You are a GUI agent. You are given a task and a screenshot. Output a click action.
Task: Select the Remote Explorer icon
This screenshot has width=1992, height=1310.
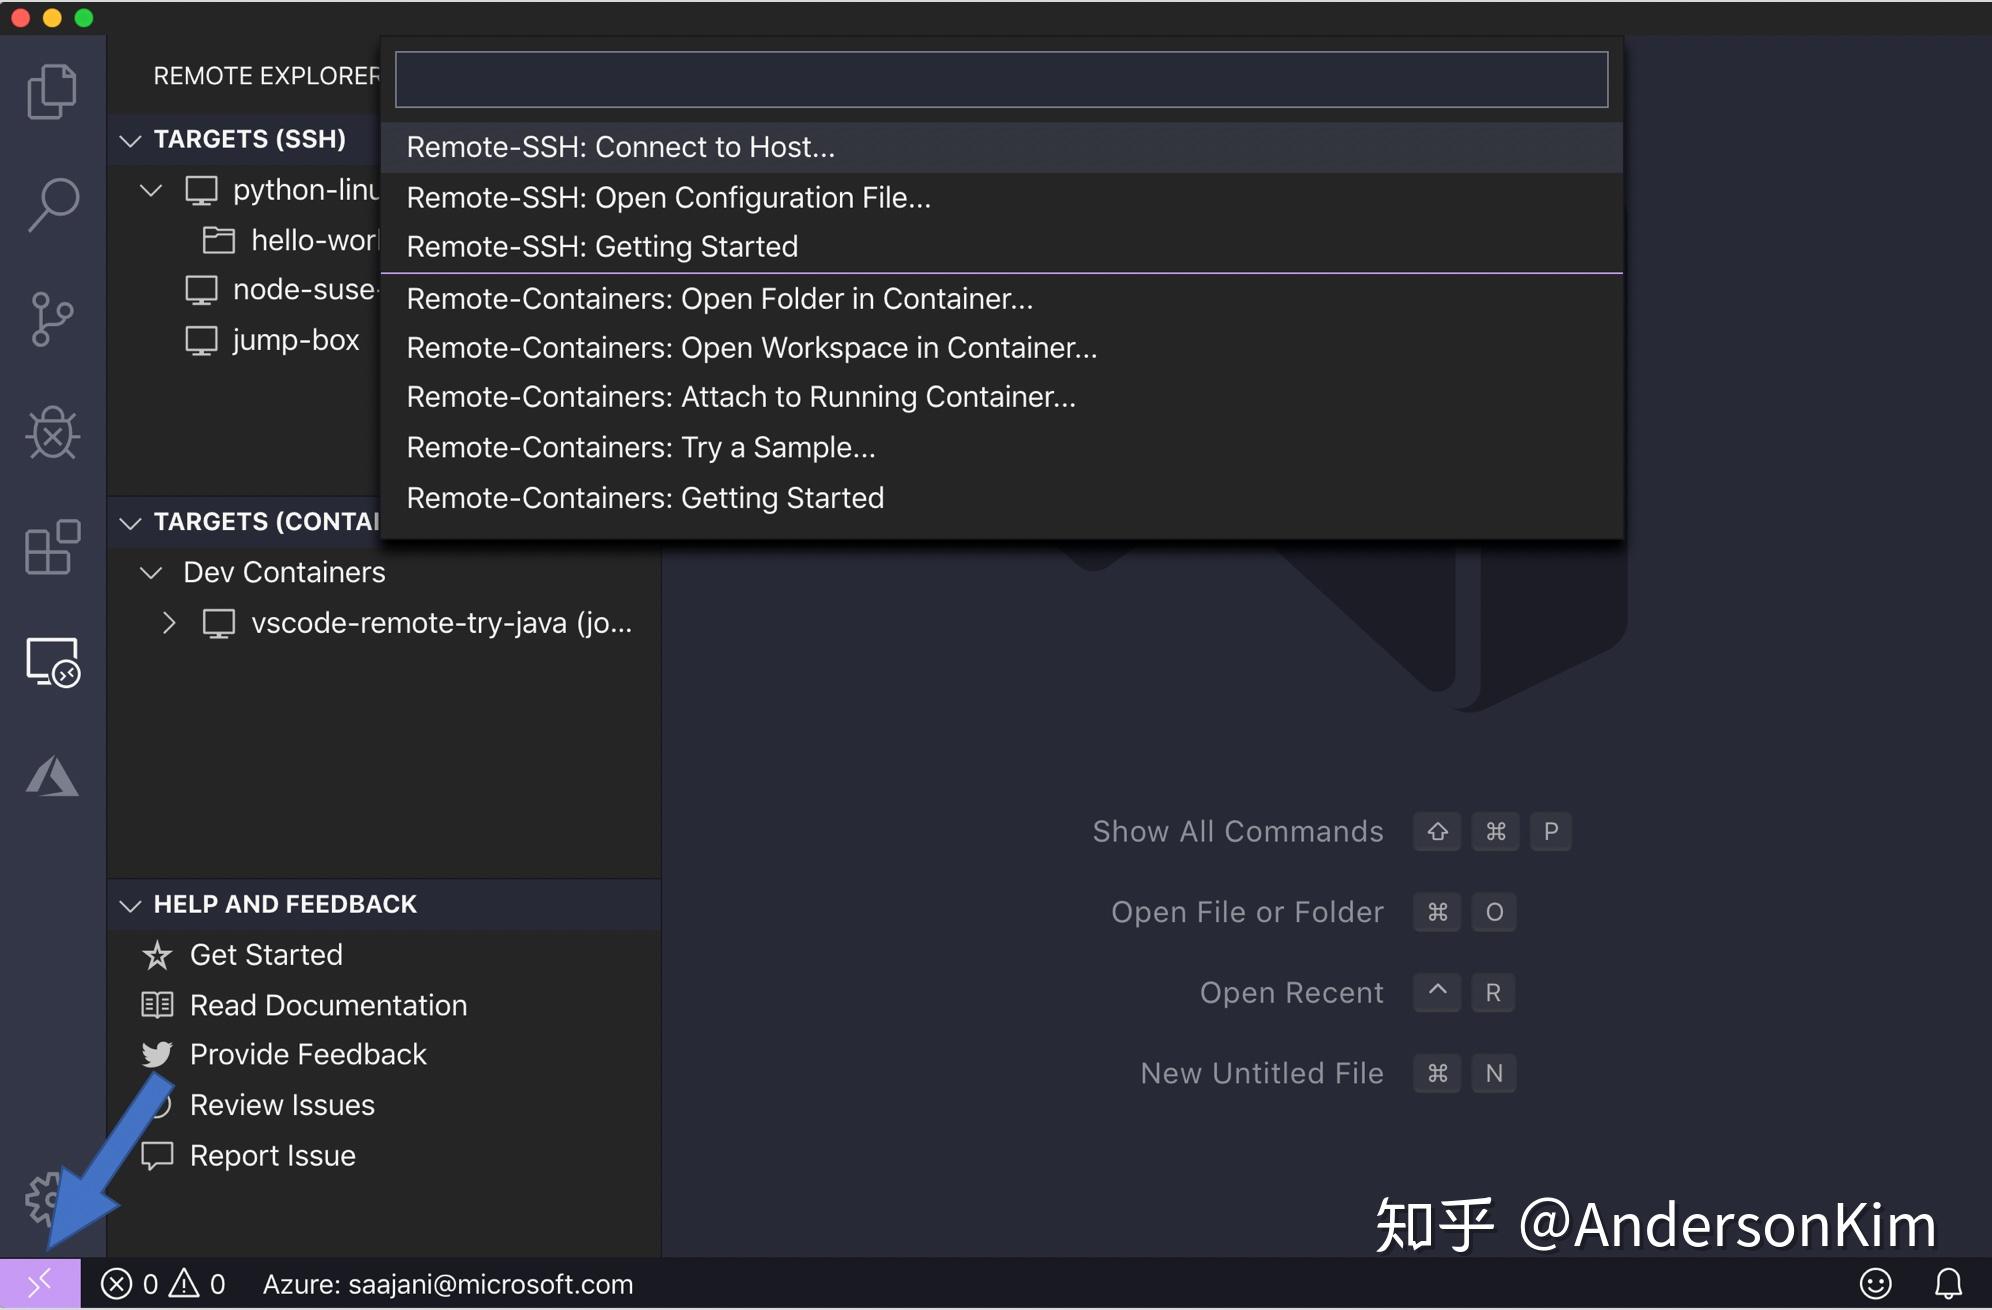50,663
